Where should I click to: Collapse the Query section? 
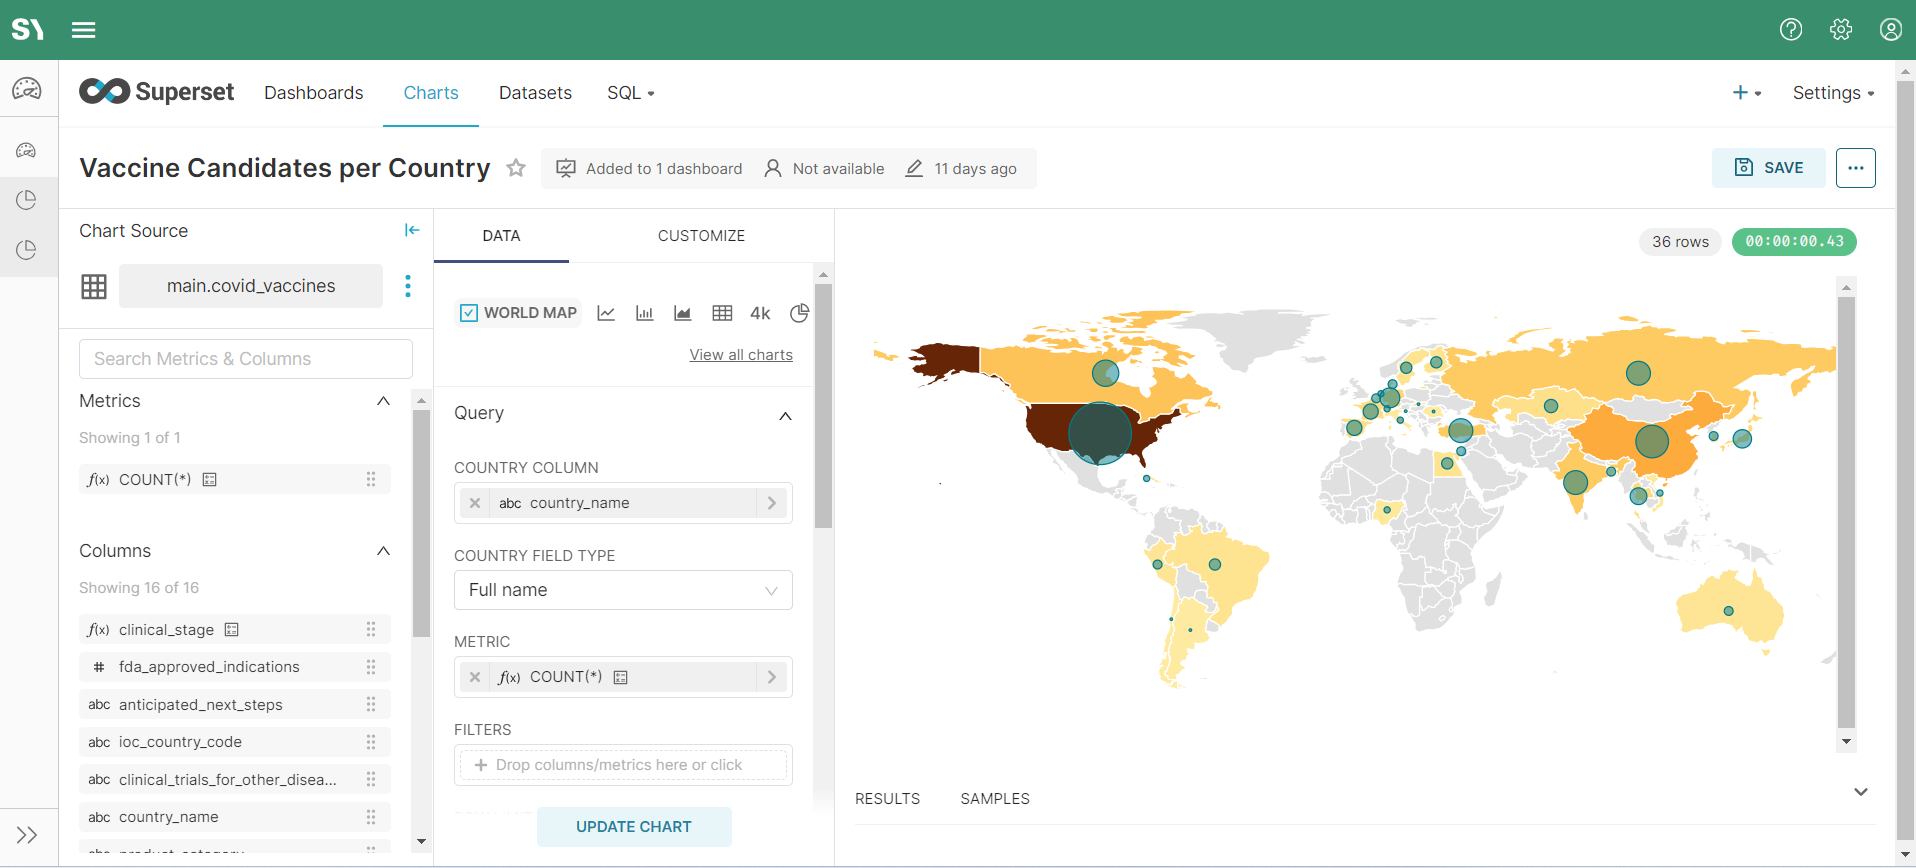(785, 415)
